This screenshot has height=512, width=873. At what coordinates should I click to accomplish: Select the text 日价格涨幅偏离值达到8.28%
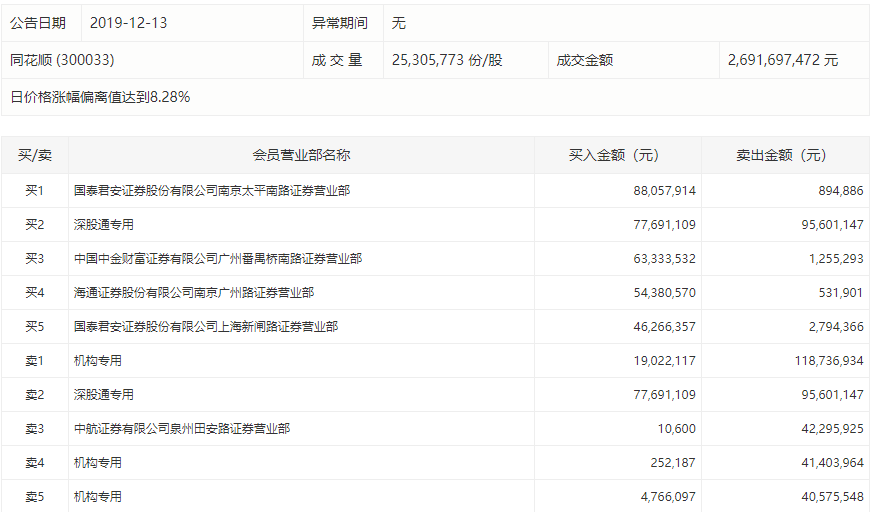pyautogui.click(x=100, y=97)
